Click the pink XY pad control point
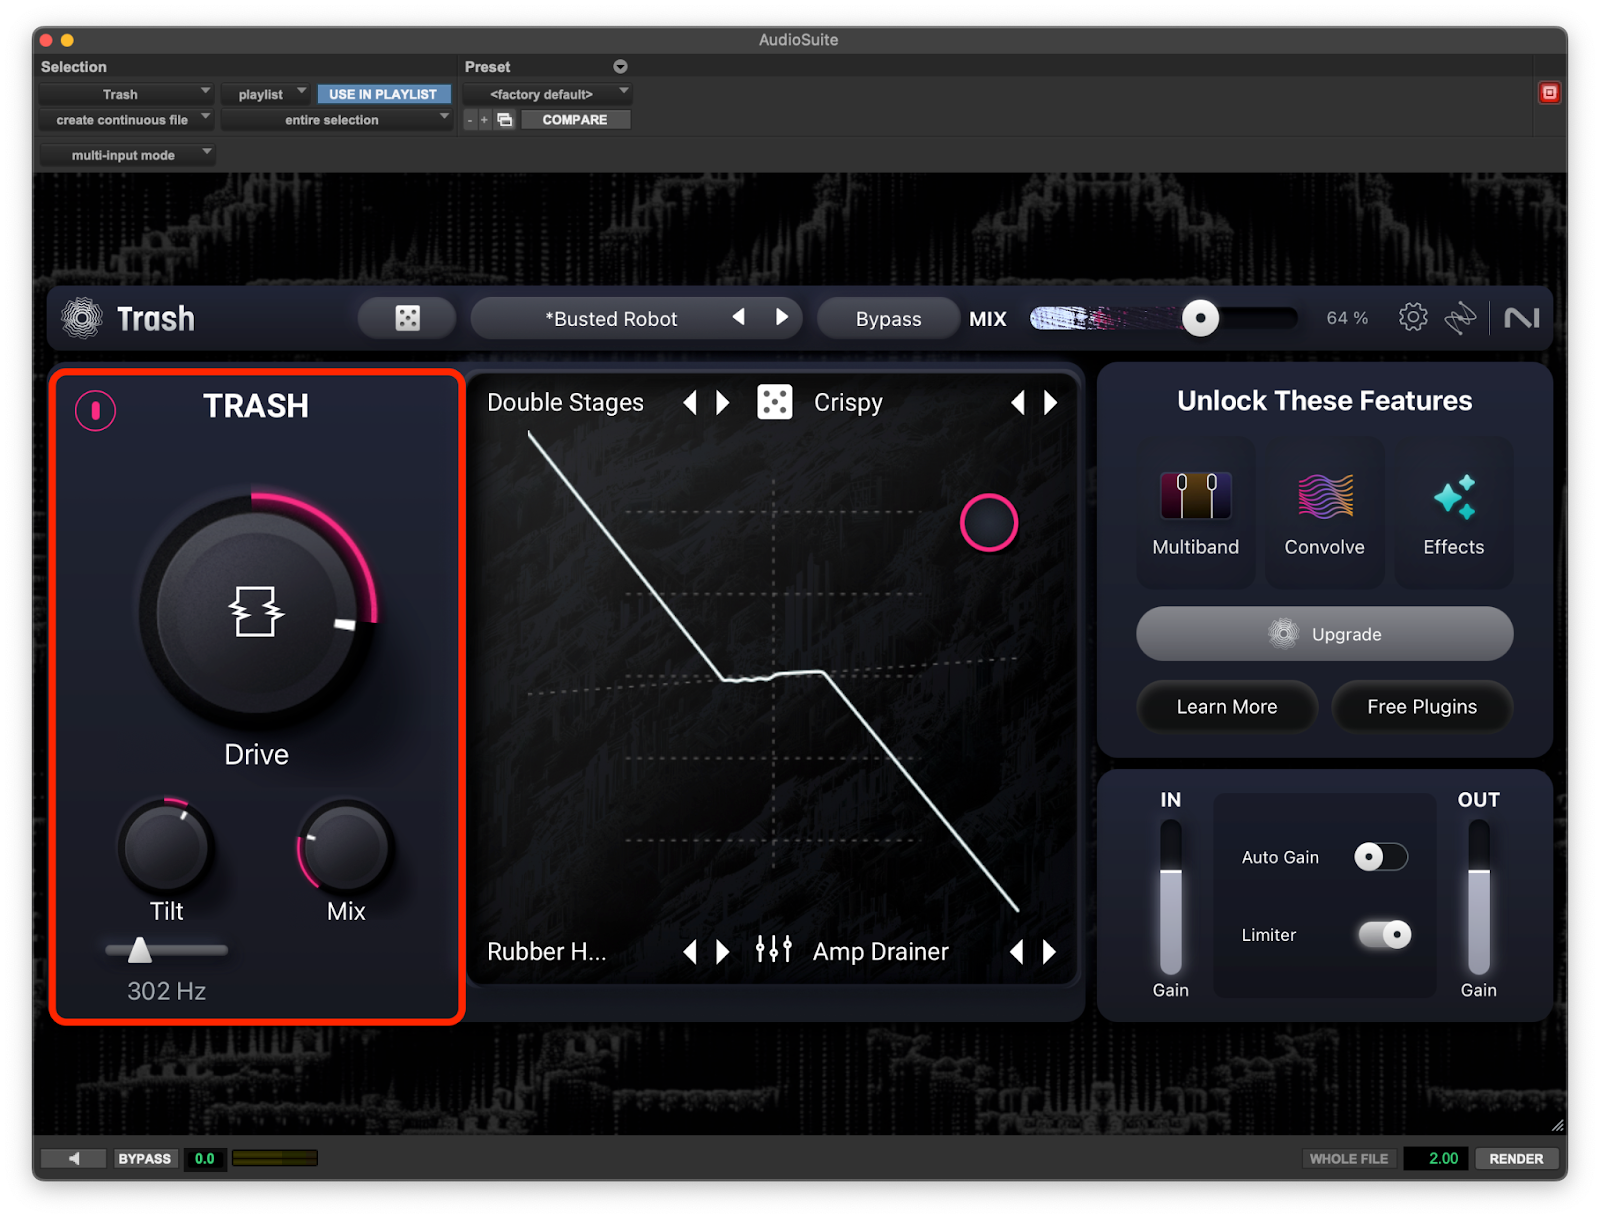The height and width of the screenshot is (1219, 1600). pos(988,523)
